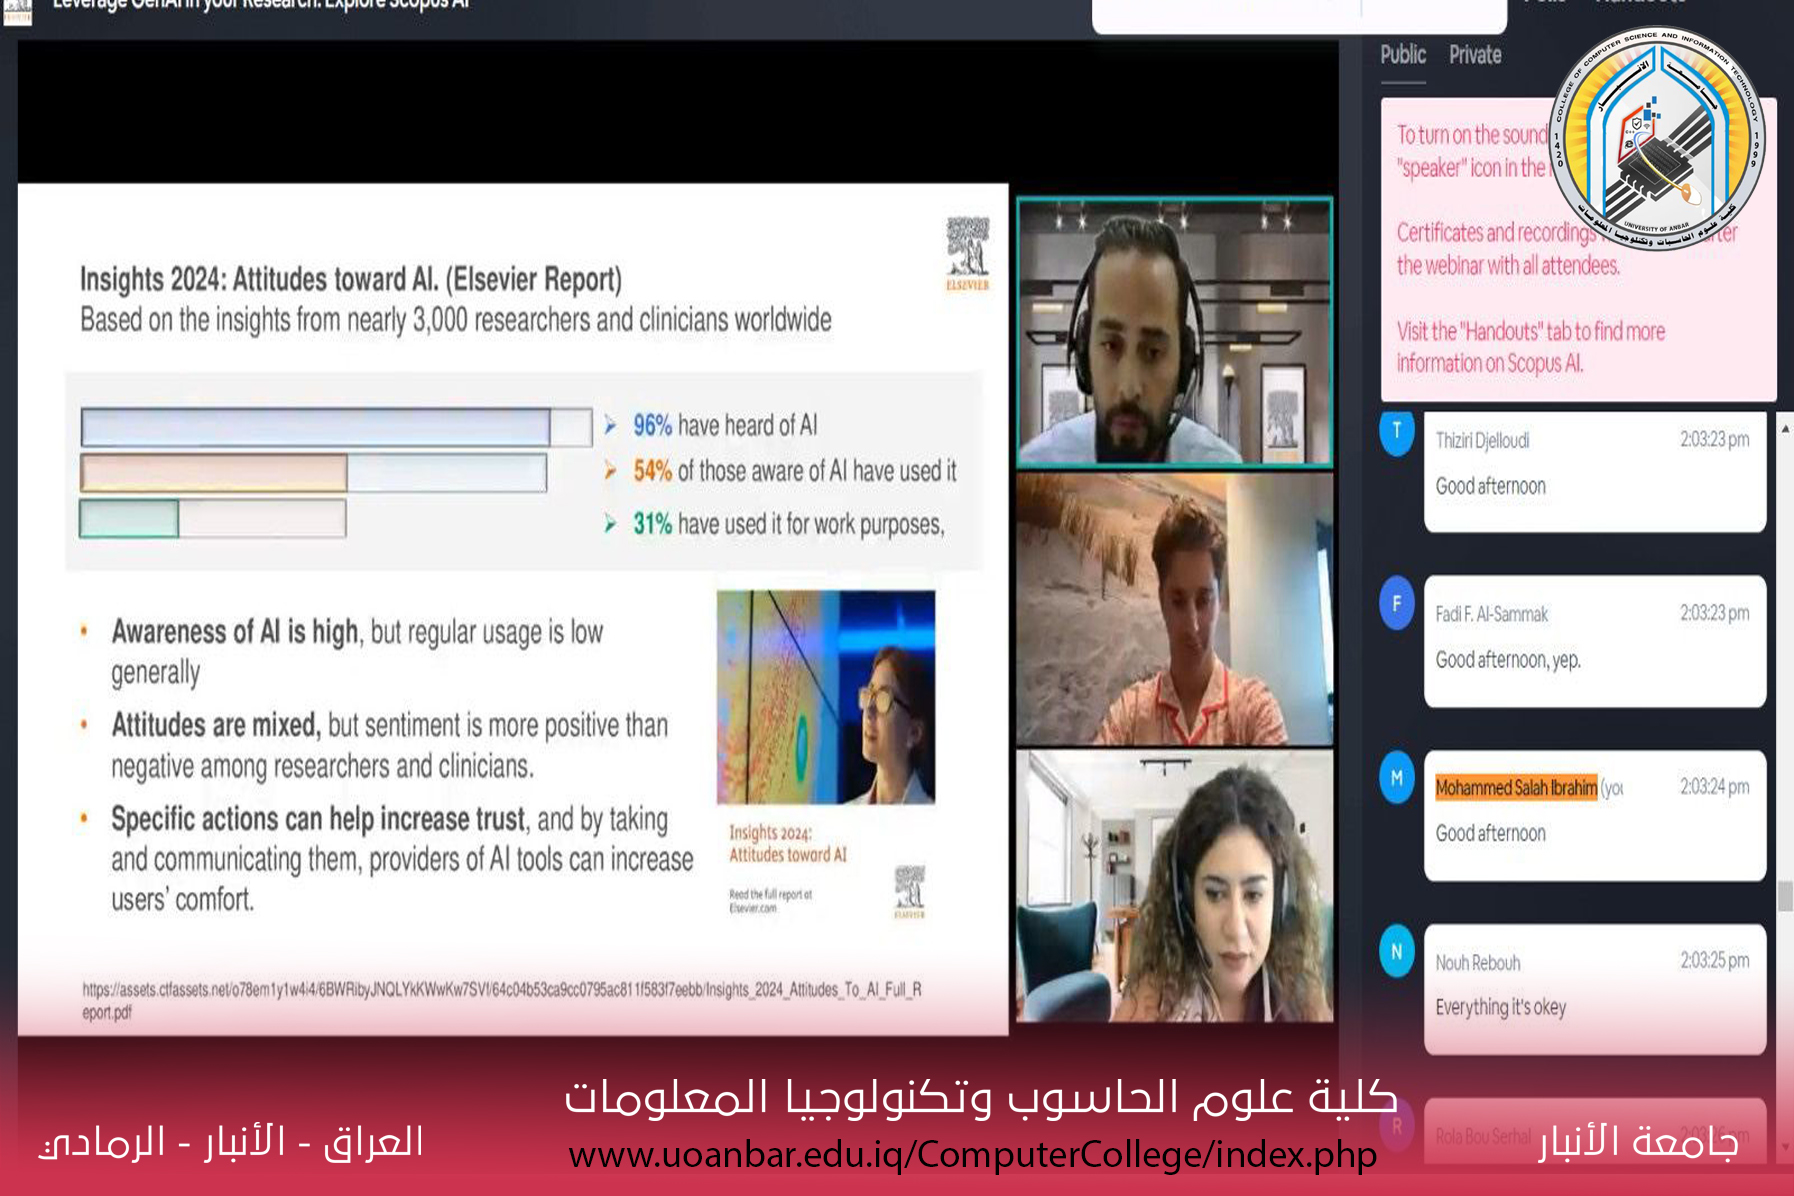Click the F avatar of Fadi F. Al-Sammak
The width and height of the screenshot is (1794, 1196).
tap(1397, 603)
